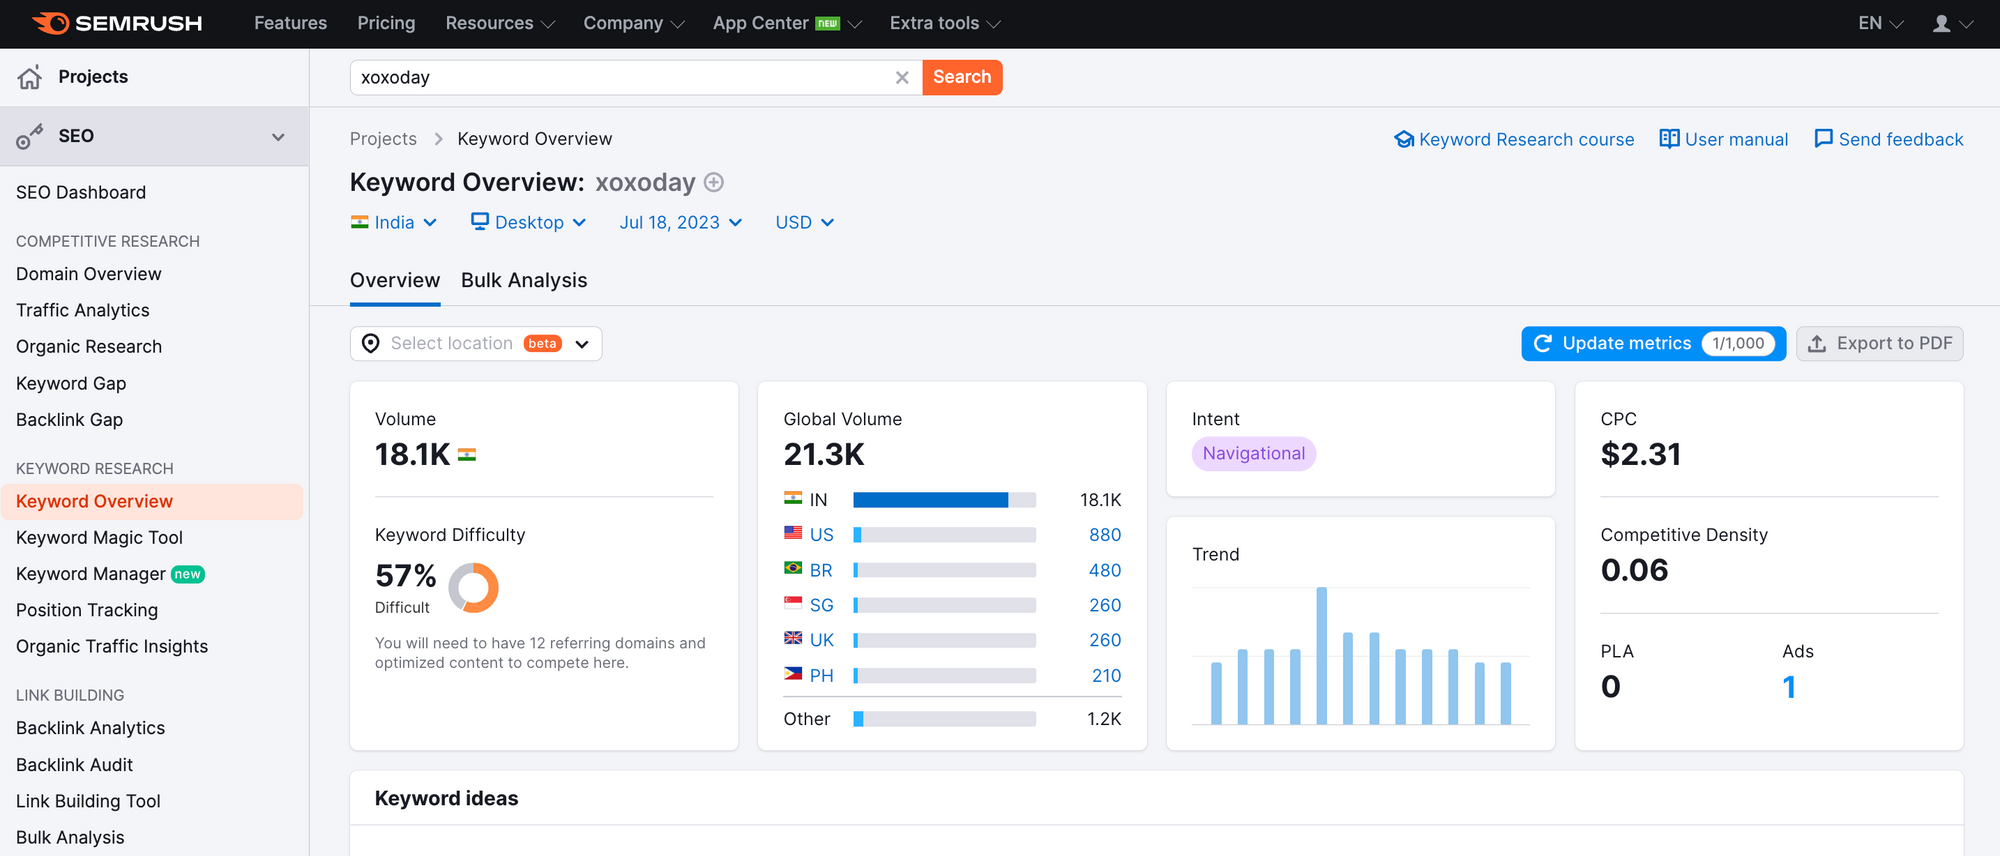Open SEO Dashboard in sidebar
Screen dimensions: 2000x856
[x=81, y=193]
